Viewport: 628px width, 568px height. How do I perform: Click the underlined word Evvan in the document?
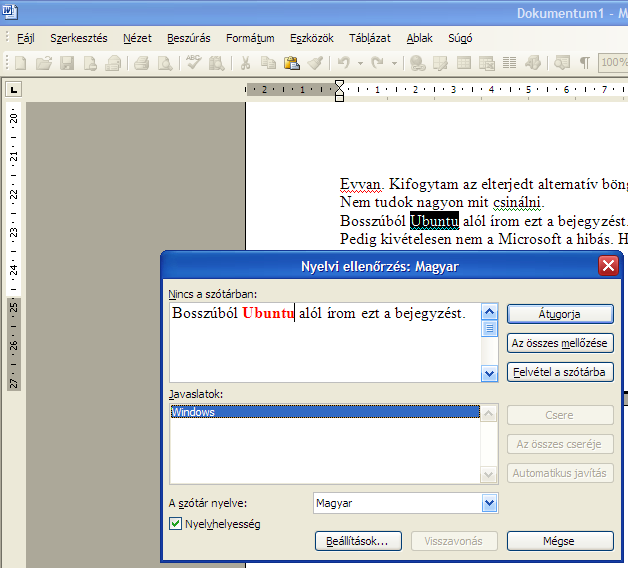click(x=360, y=185)
